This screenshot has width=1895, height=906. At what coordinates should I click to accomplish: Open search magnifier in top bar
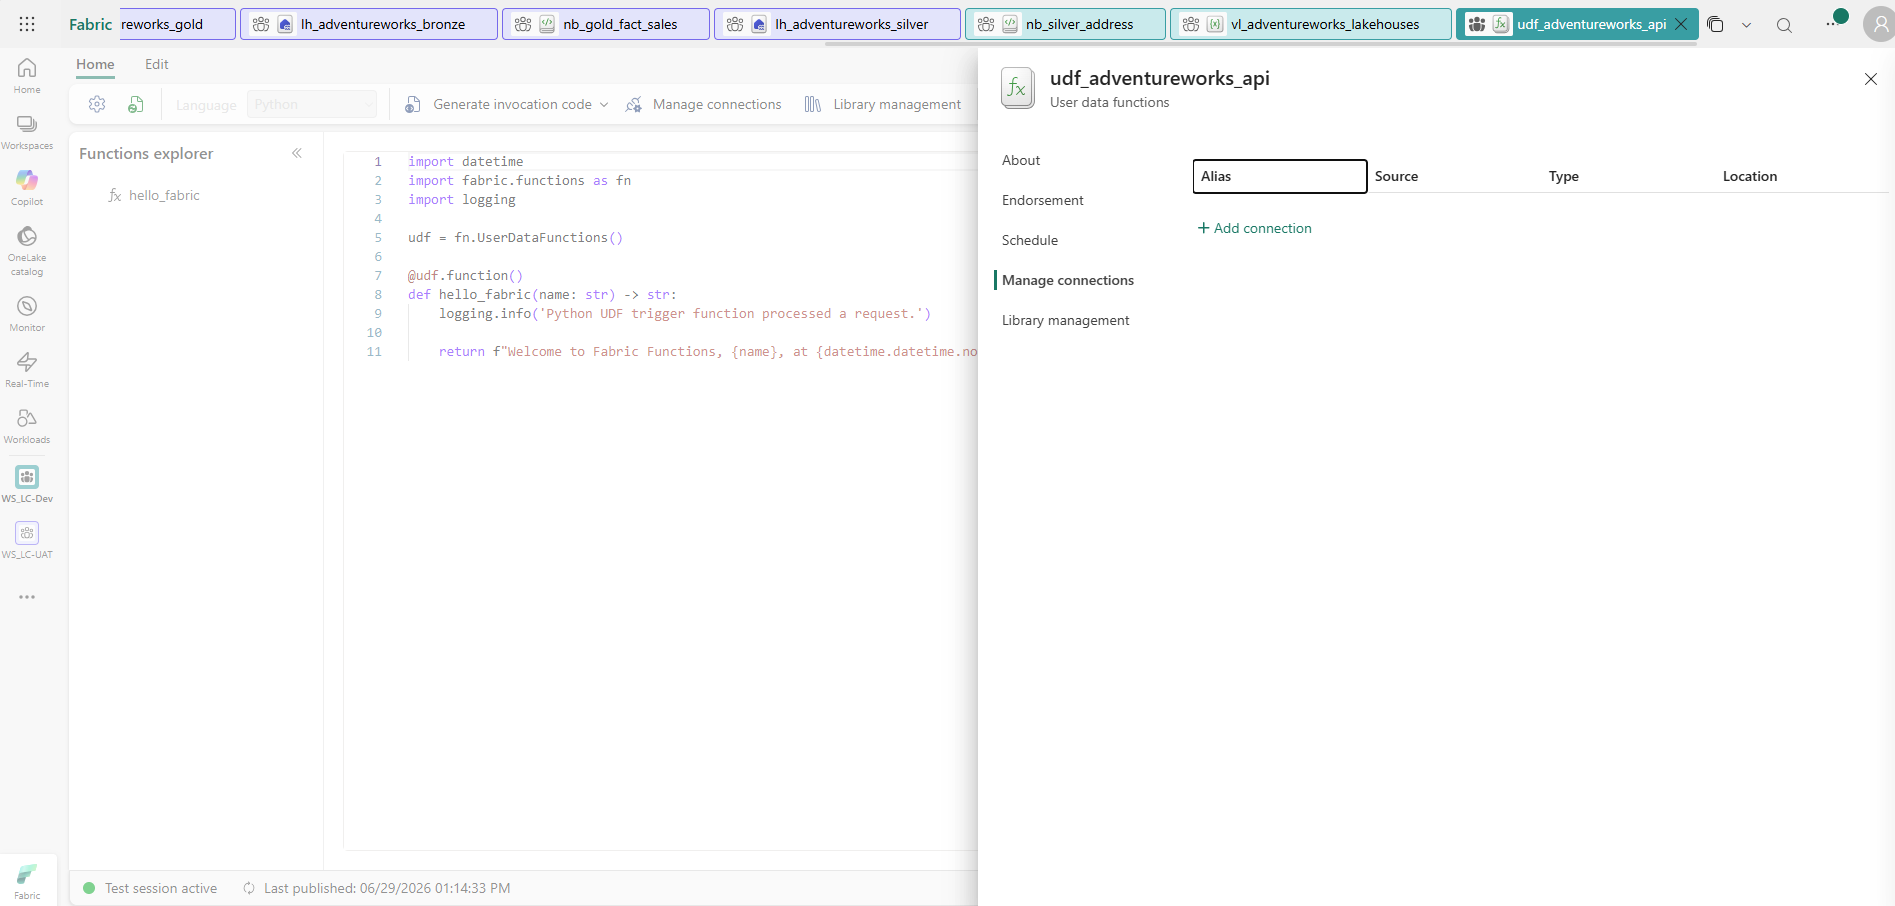[x=1784, y=25]
